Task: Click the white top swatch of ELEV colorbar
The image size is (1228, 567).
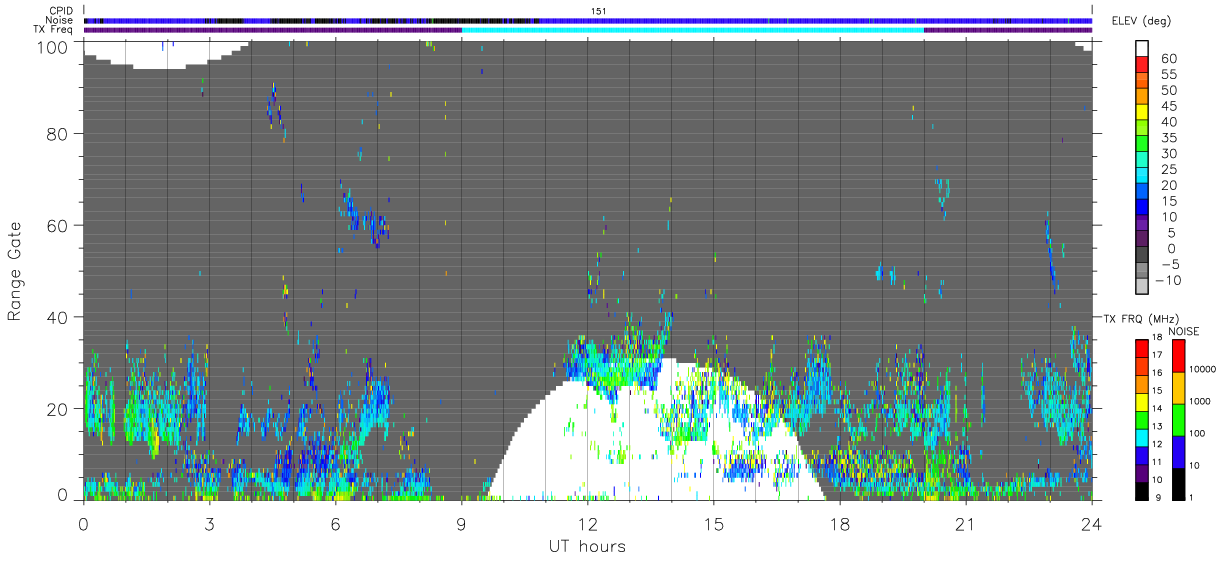Action: [1141, 49]
